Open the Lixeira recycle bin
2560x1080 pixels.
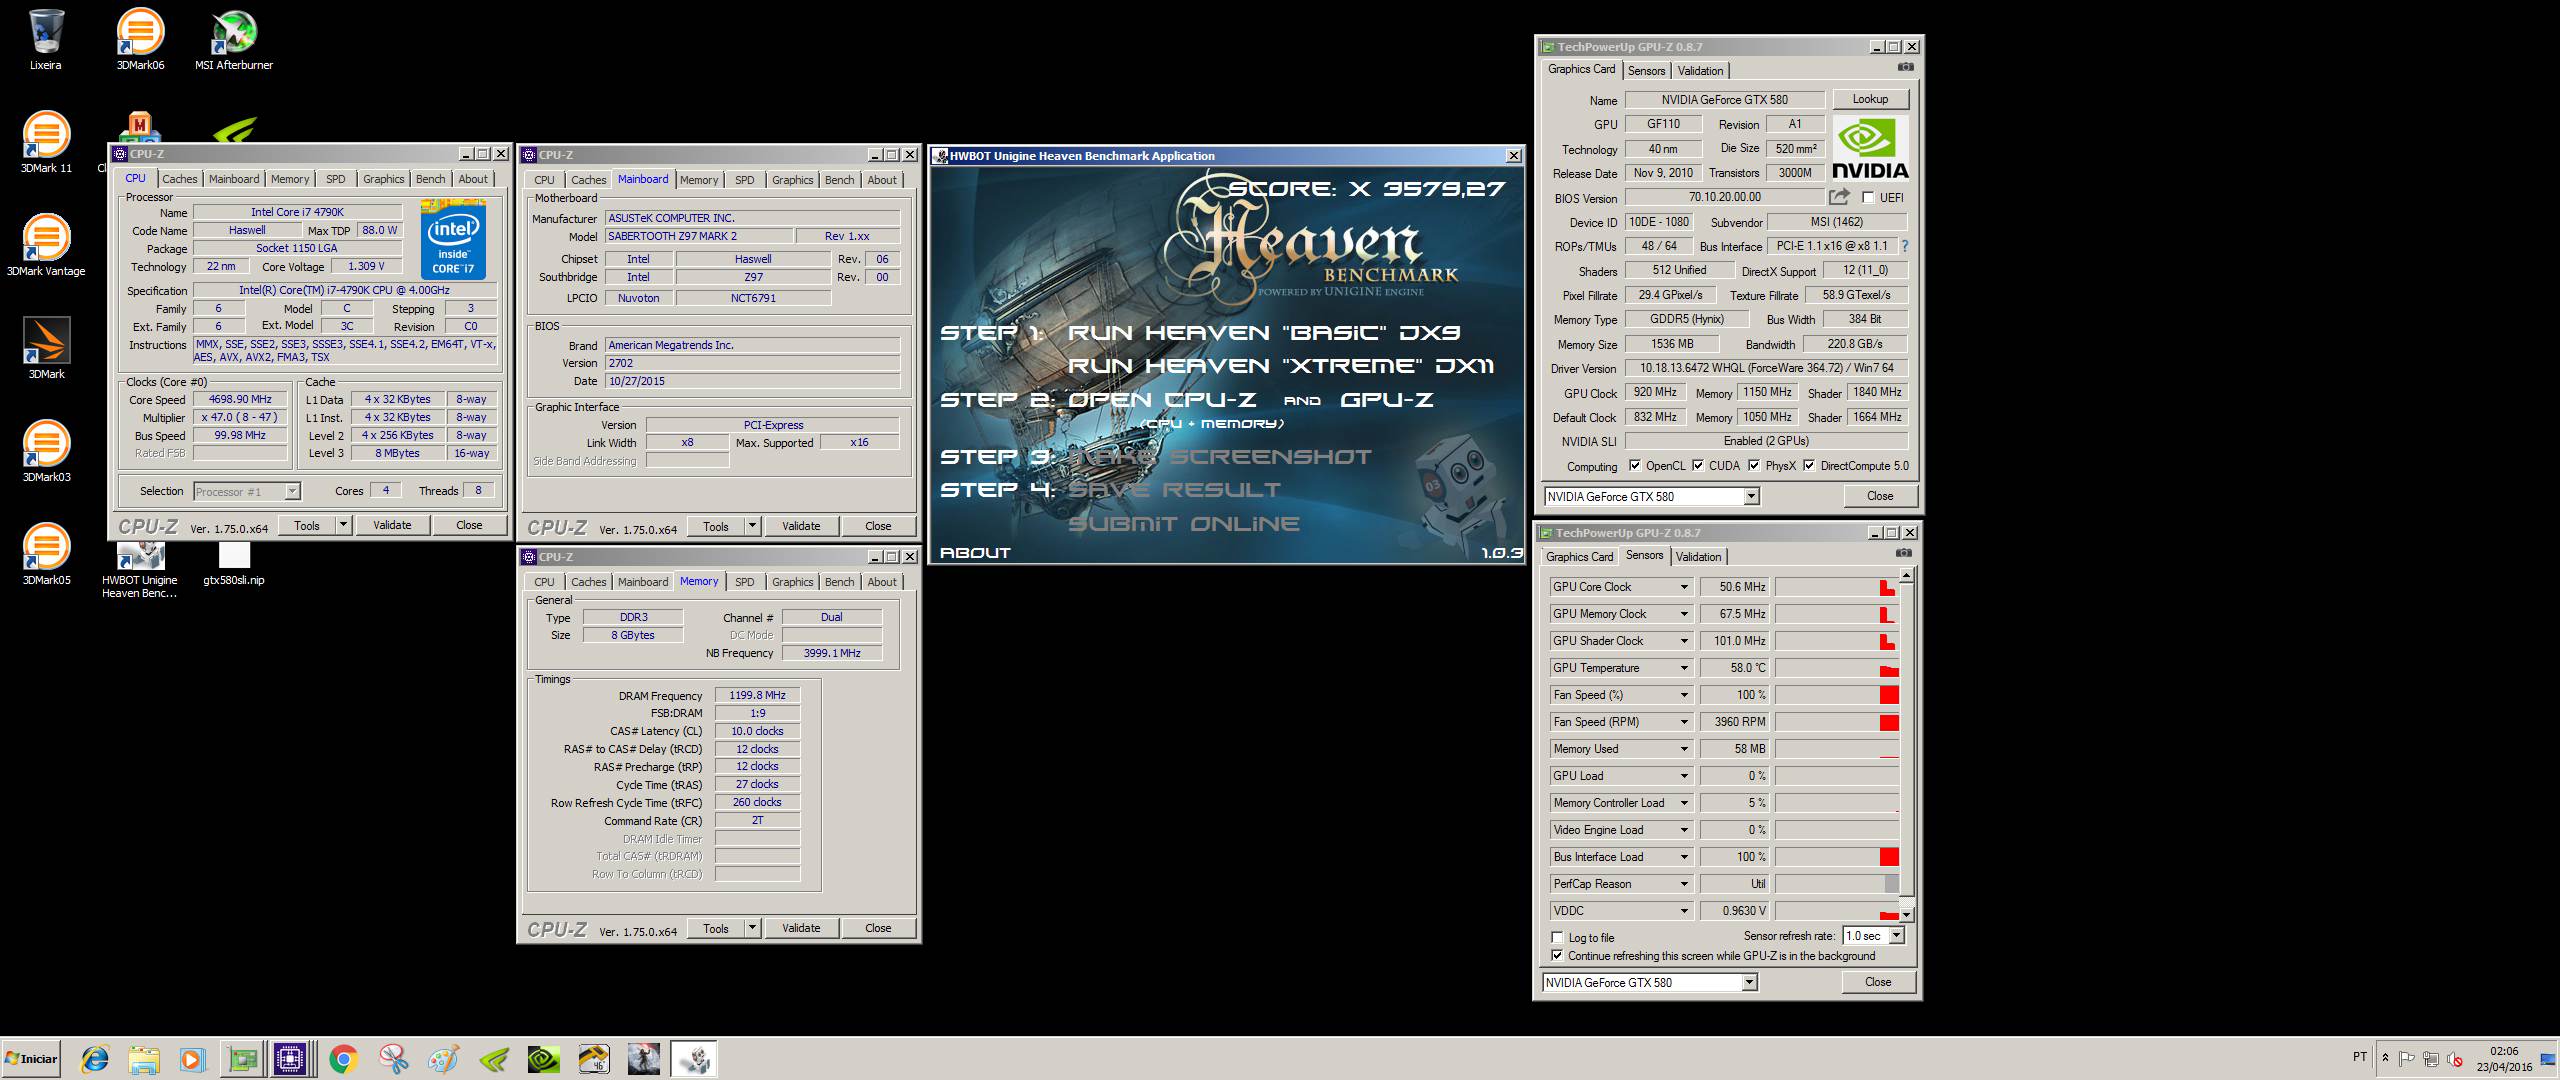click(x=45, y=40)
